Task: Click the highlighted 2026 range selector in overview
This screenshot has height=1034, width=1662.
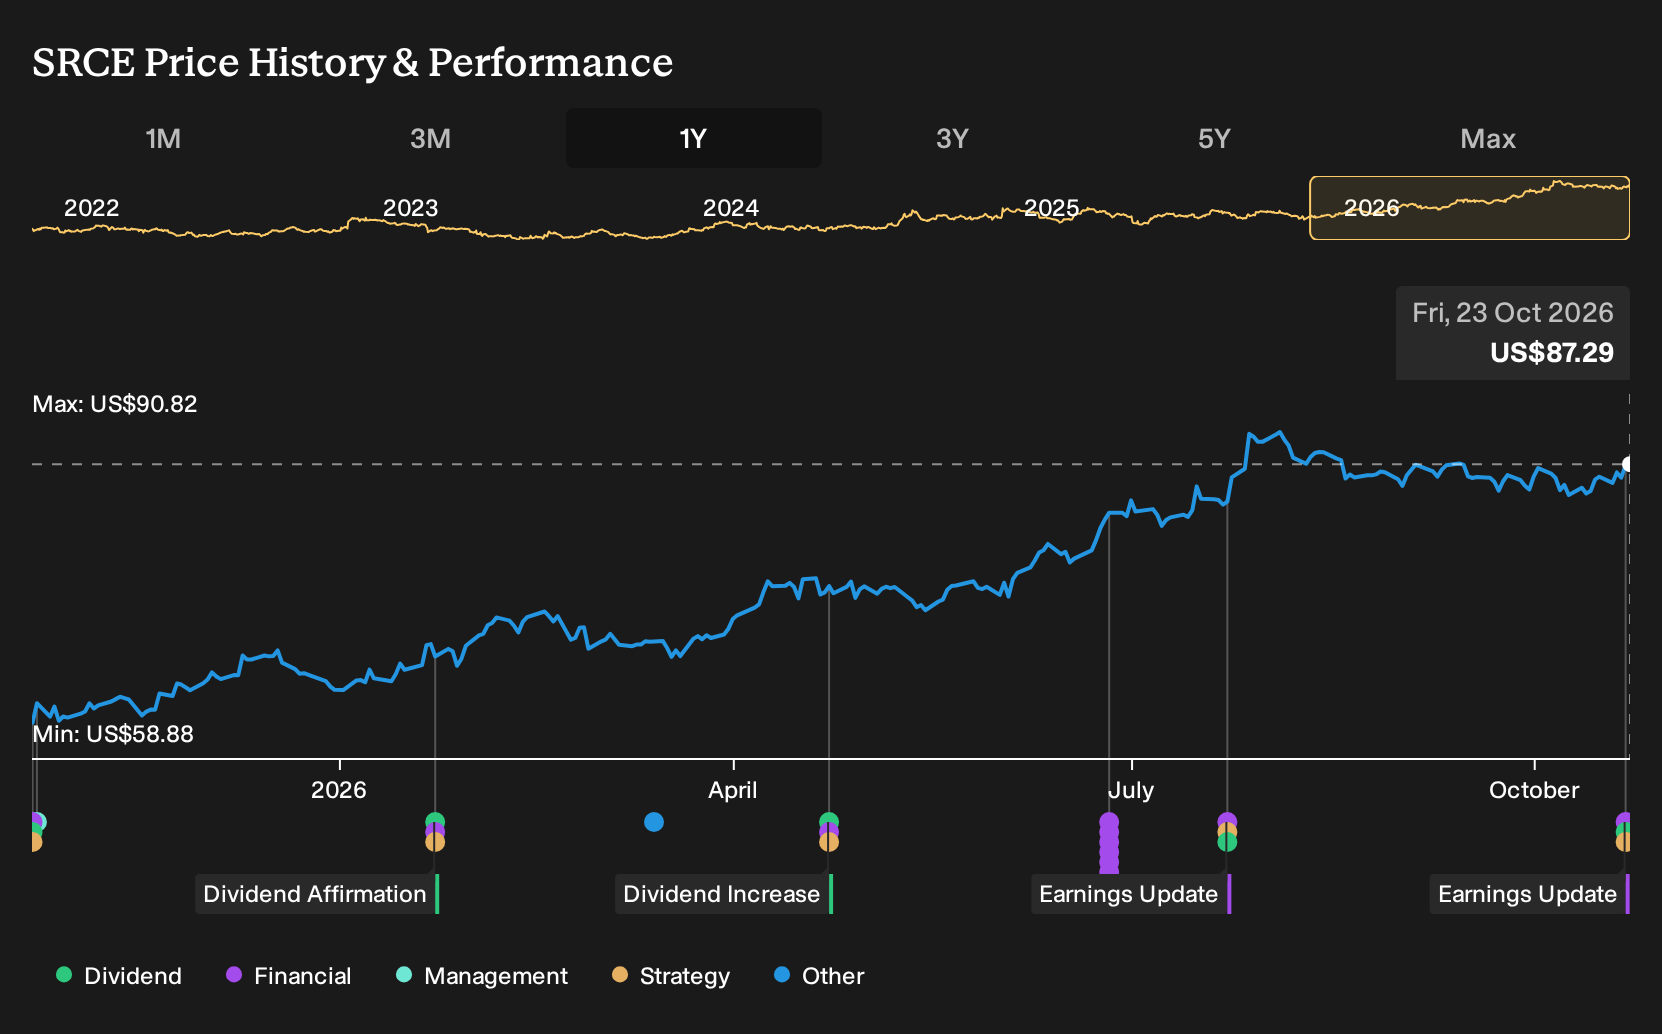Action: tap(1469, 208)
